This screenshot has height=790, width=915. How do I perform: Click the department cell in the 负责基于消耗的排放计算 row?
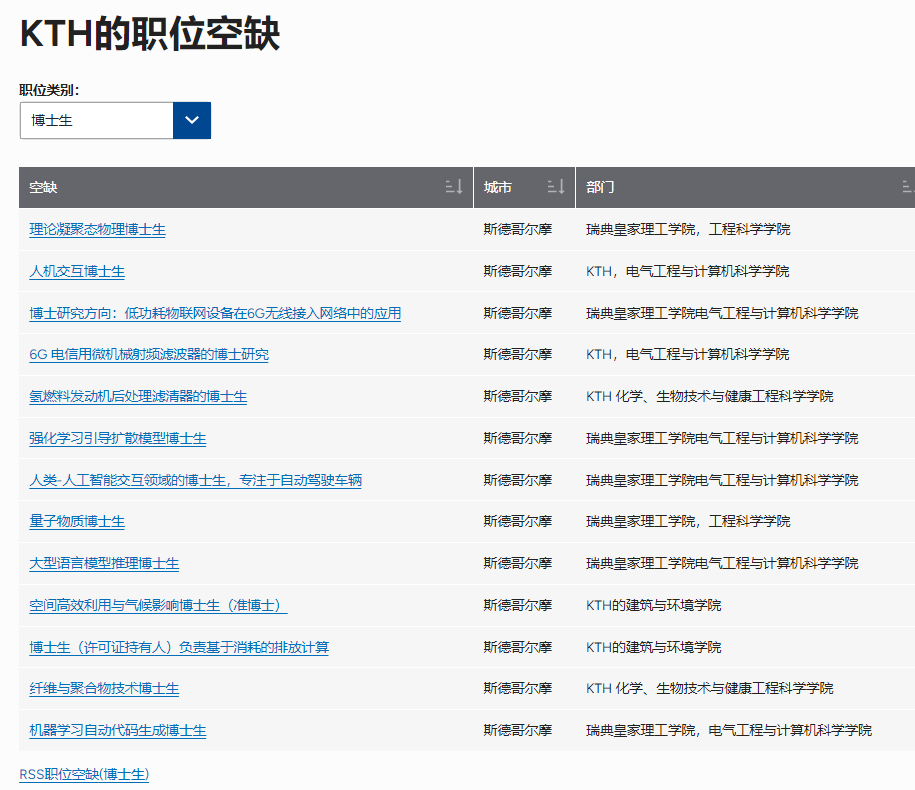[654, 647]
